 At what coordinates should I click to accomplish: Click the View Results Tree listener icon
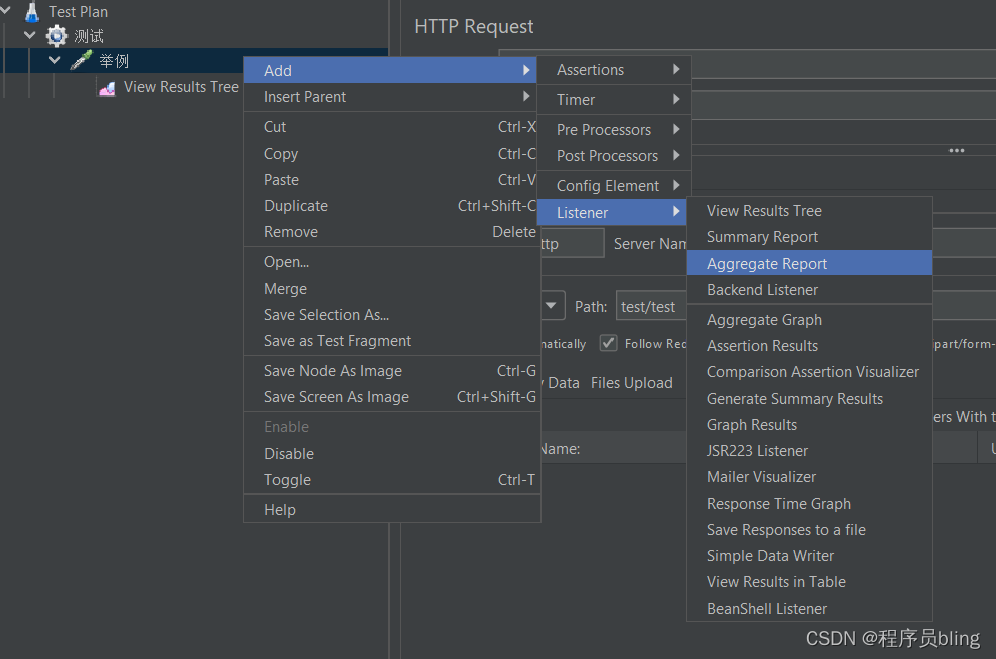coord(107,88)
